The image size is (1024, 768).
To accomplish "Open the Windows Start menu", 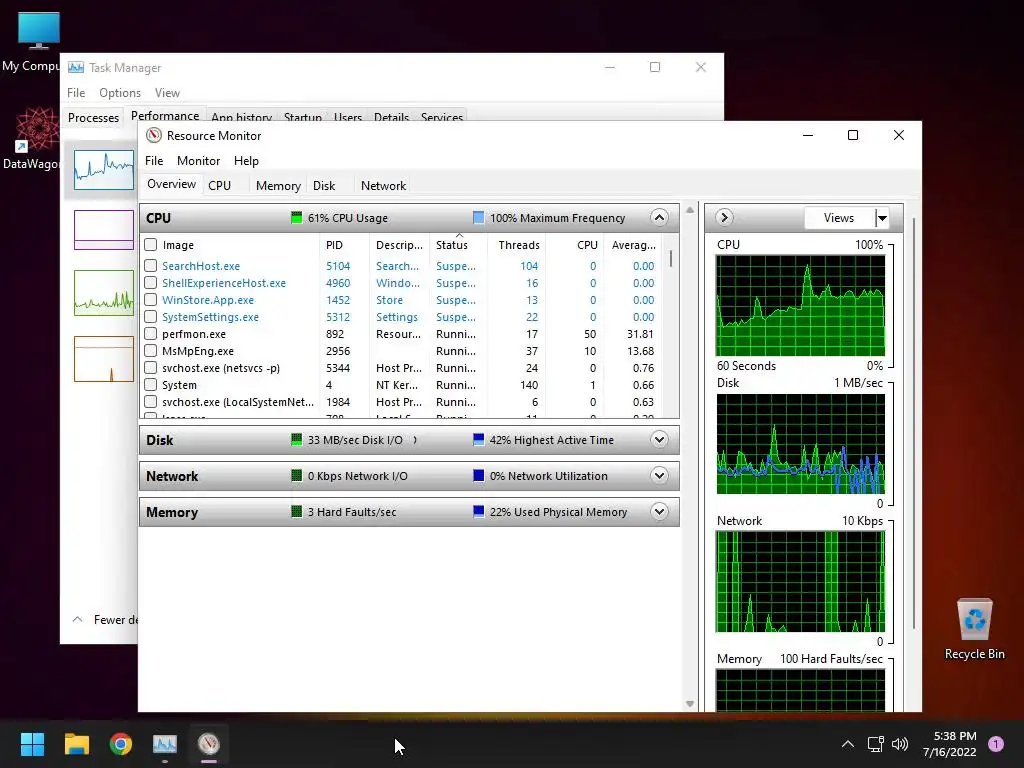I will [x=32, y=744].
